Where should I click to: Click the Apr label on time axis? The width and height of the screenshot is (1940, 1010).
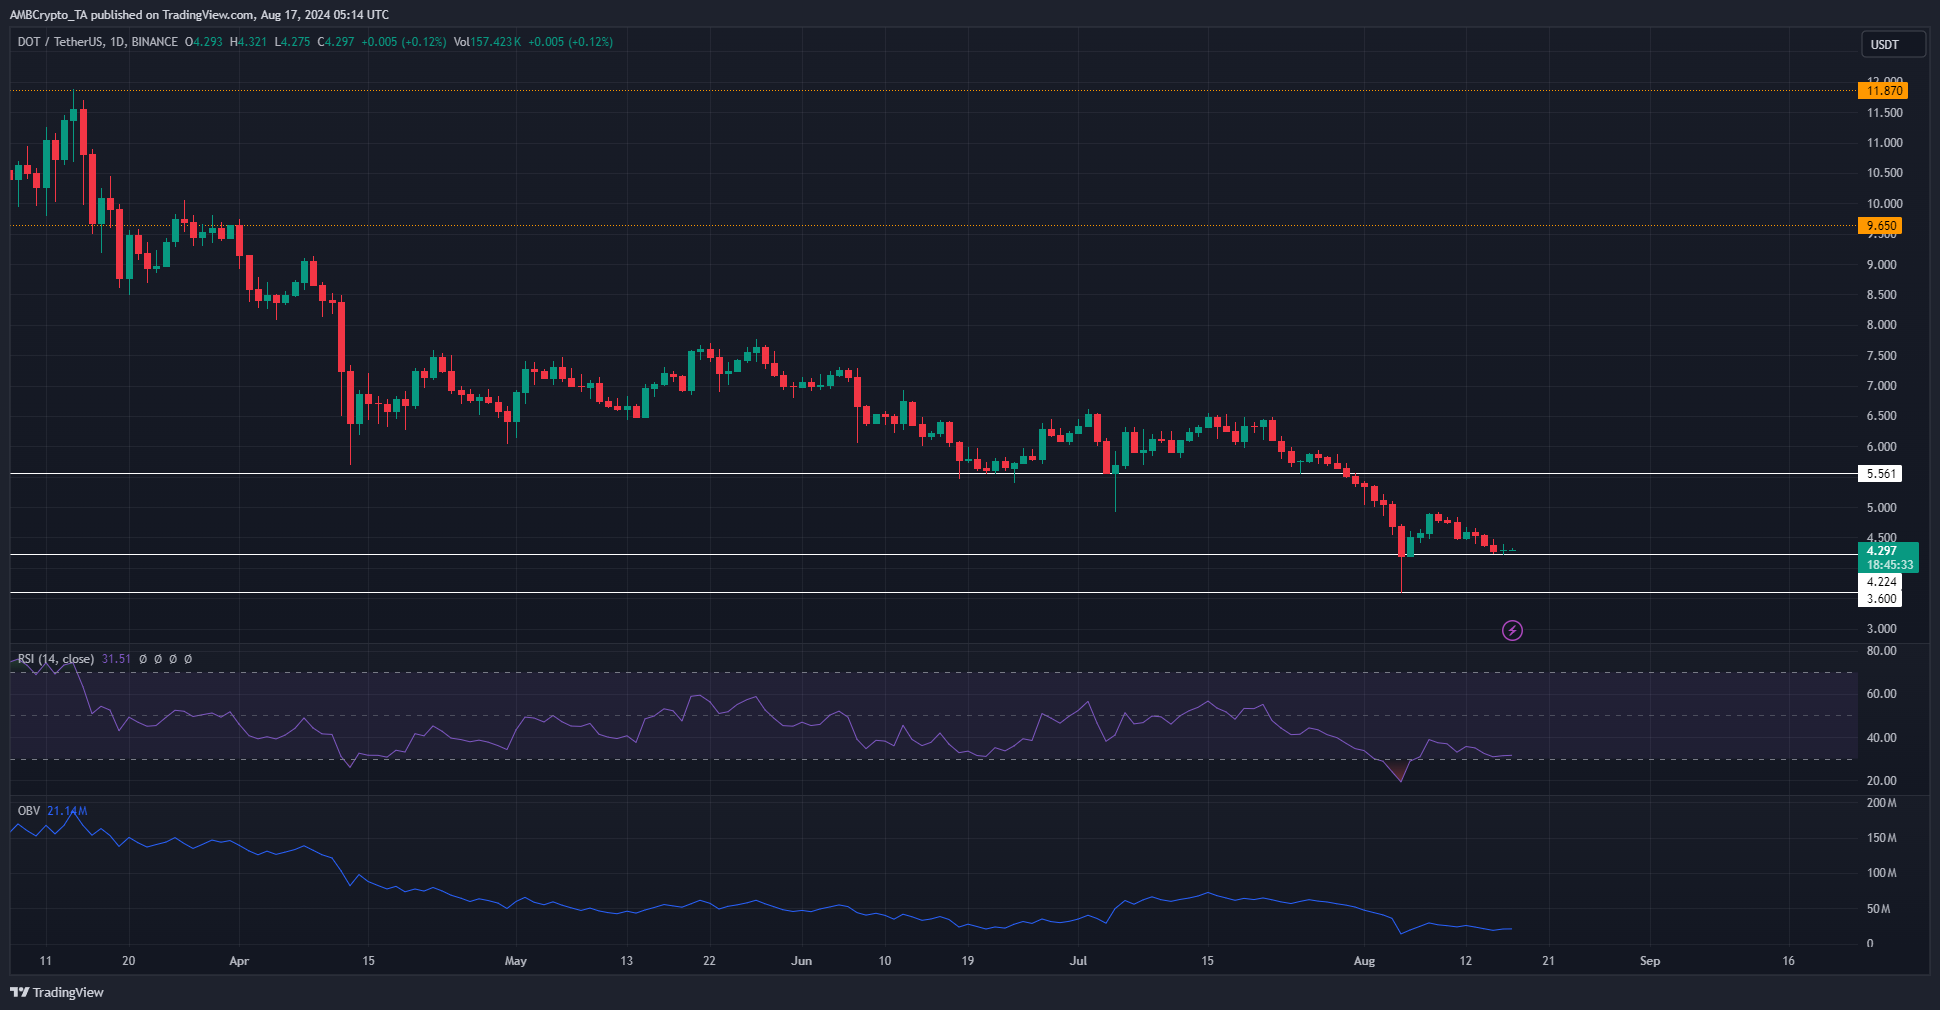(239, 961)
